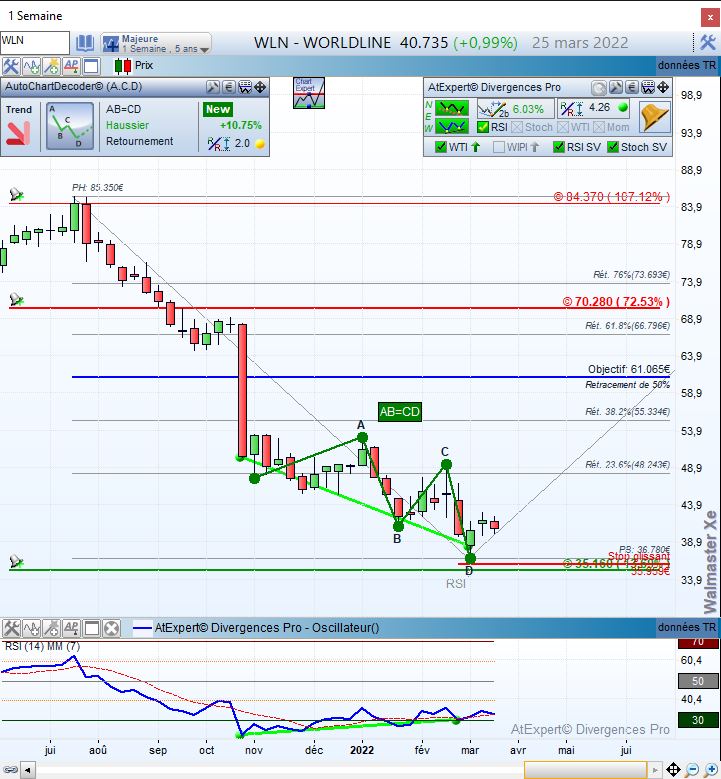Screen dimensions: 721x779
Task: Click the AP icon in oscillator toolbar
Action: (x=71, y=628)
